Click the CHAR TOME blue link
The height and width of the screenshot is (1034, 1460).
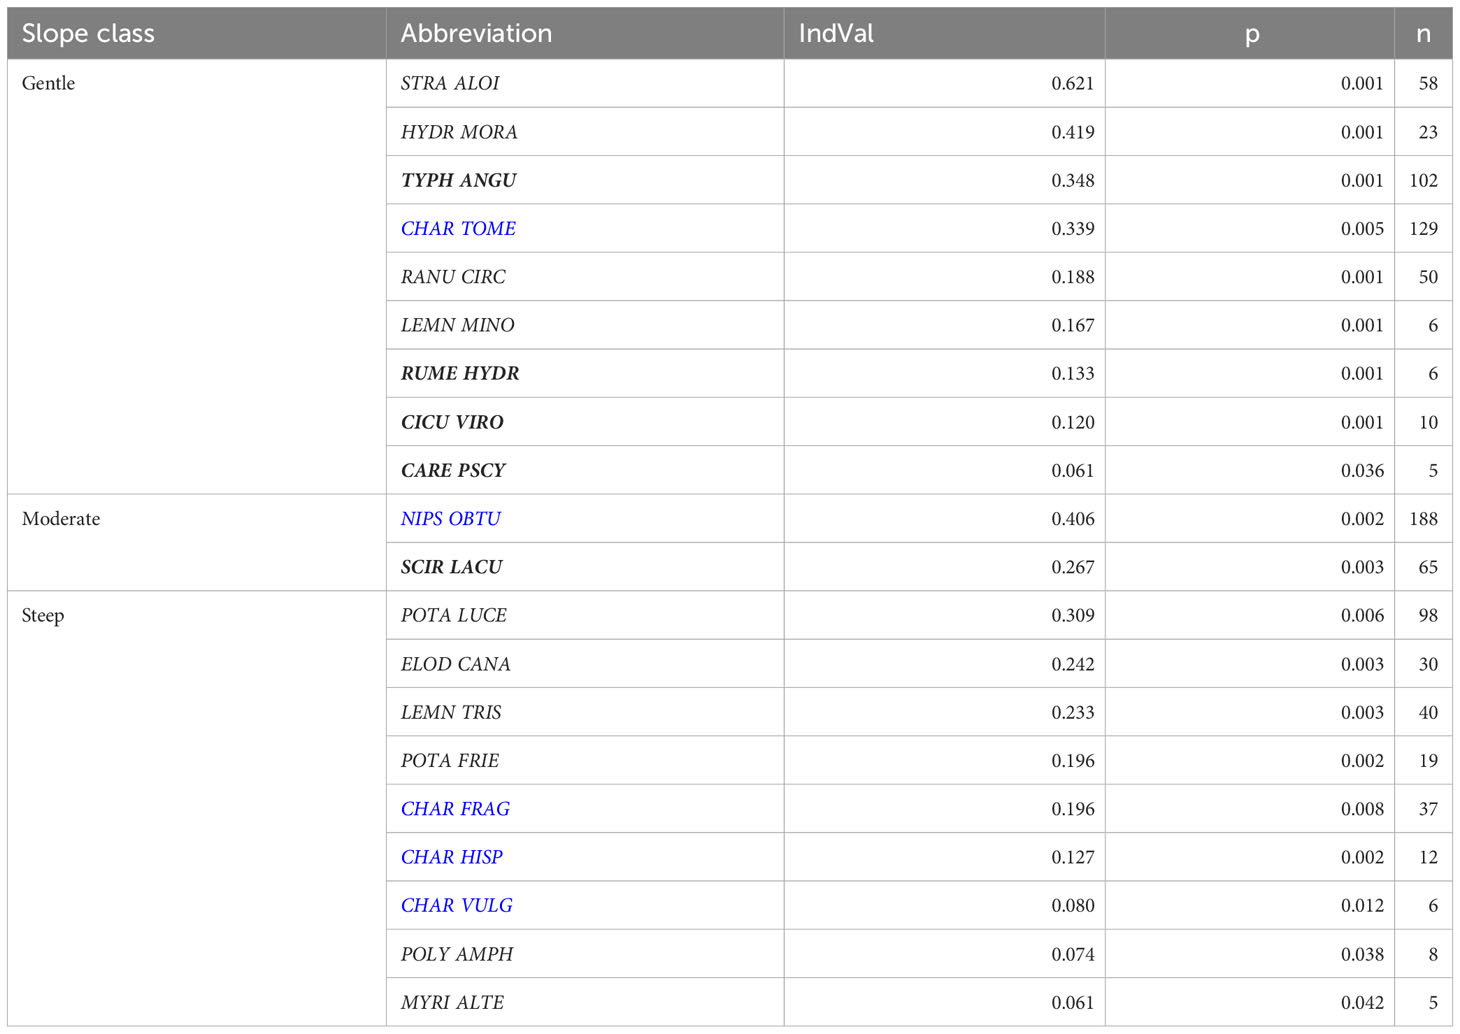click(x=458, y=229)
